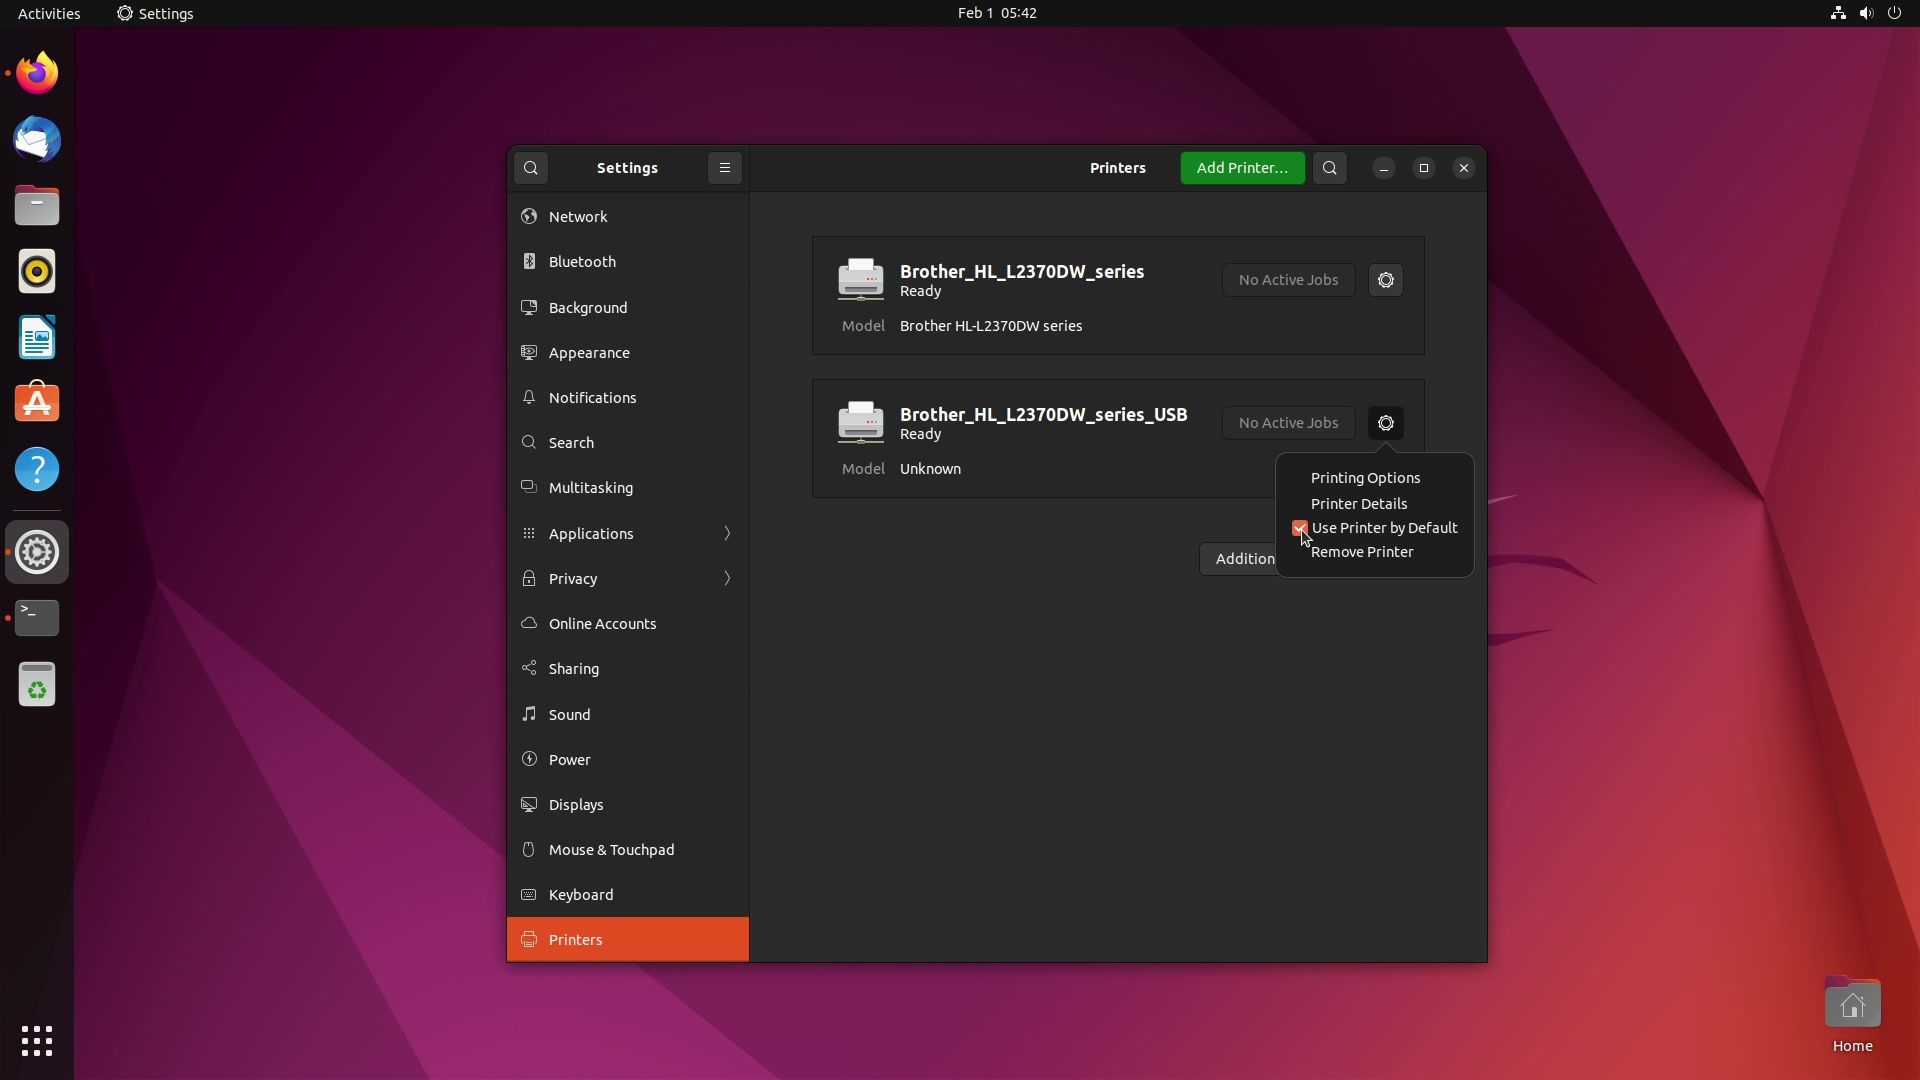
Task: Minimize the Settings window
Action: coord(1384,168)
